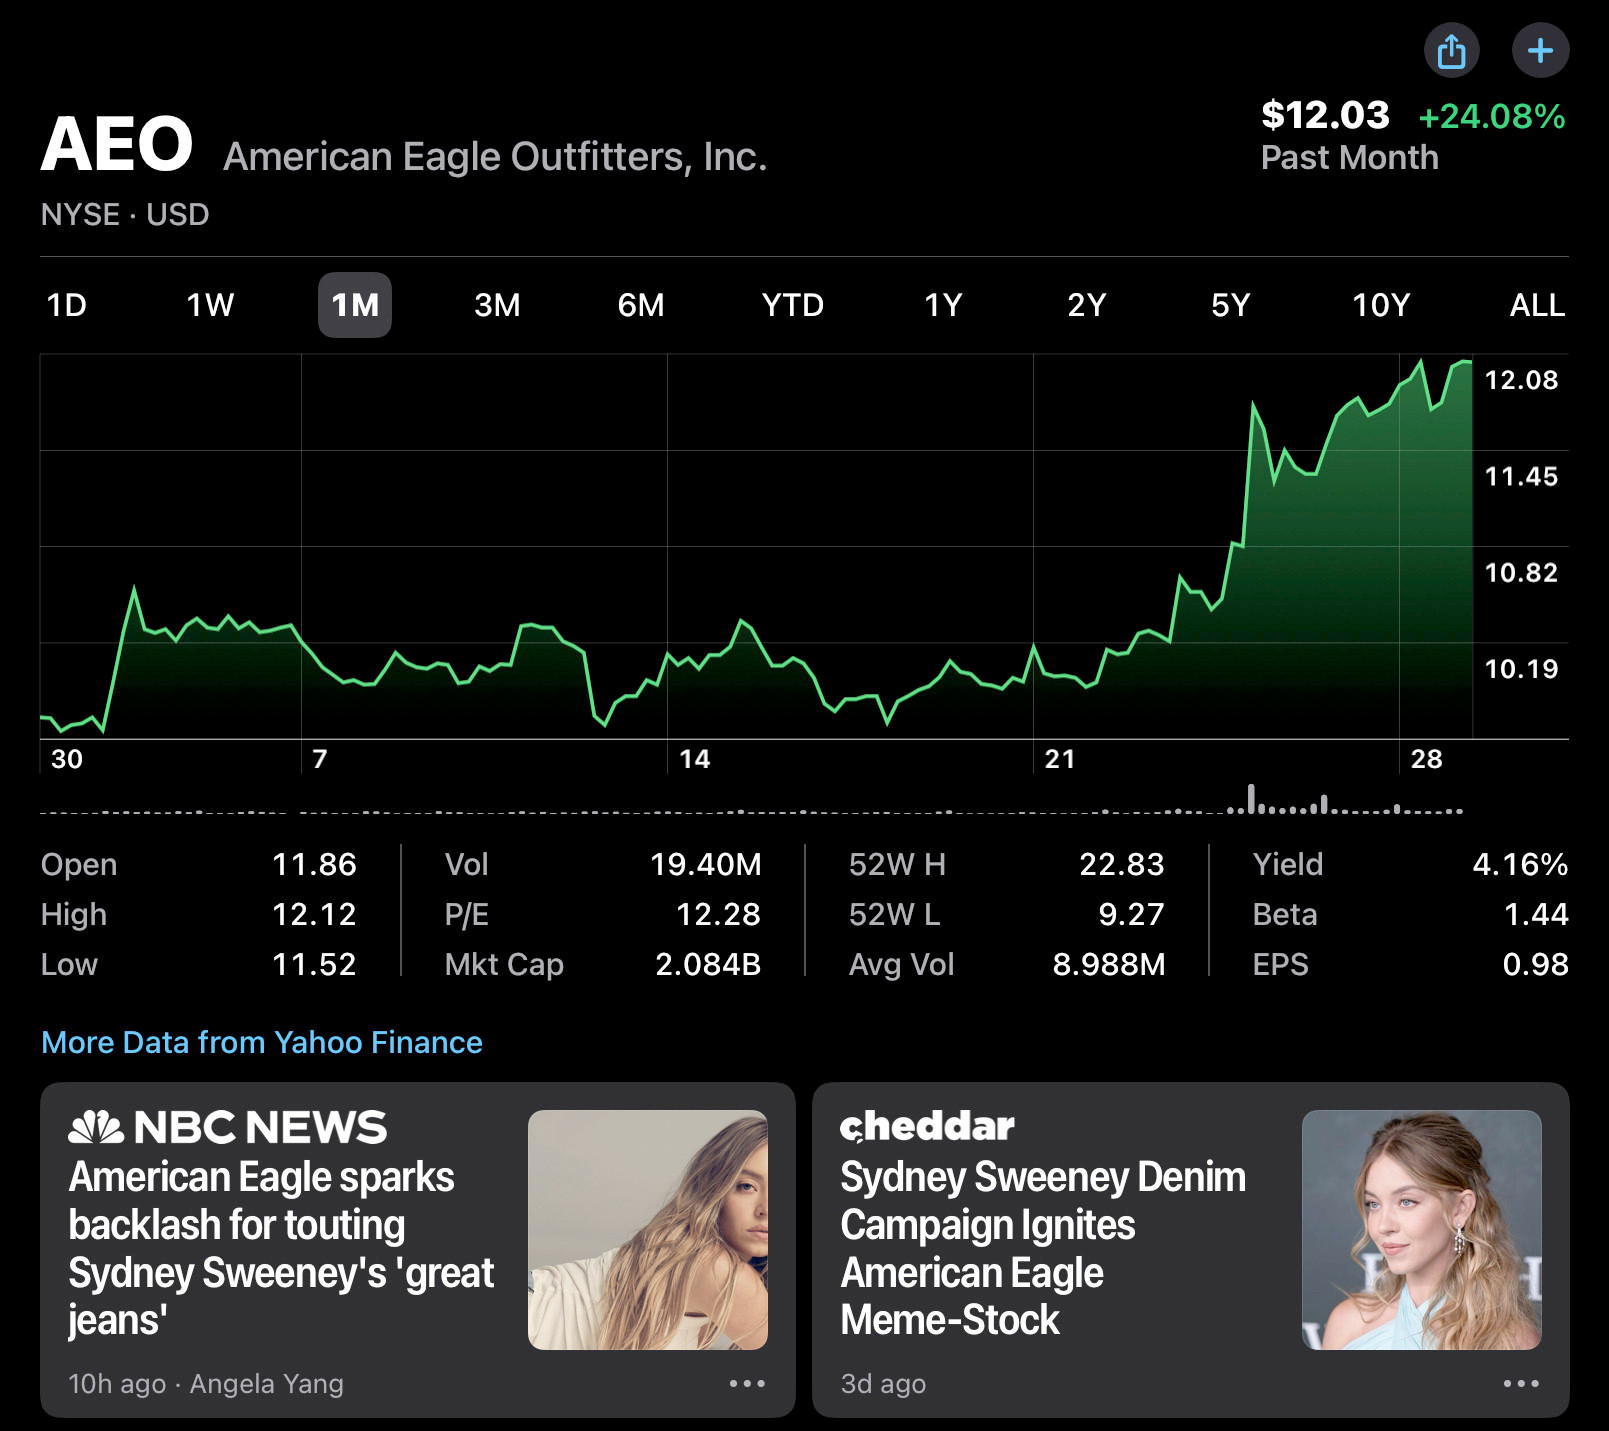
Task: Click the 52W L value 9.27
Action: coord(1131,914)
